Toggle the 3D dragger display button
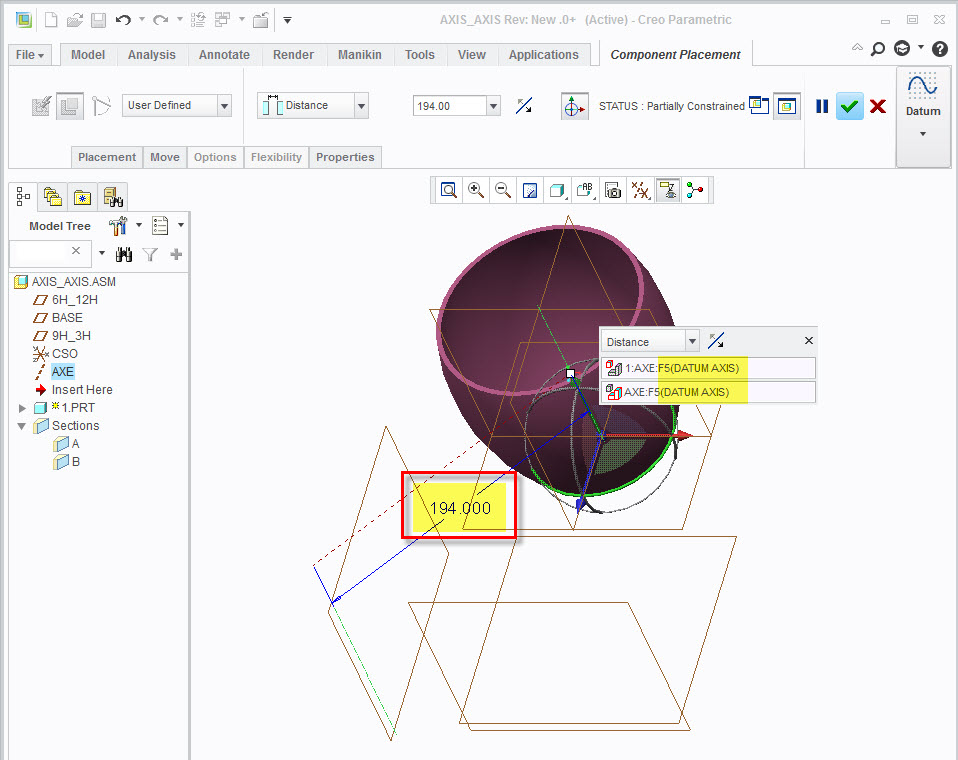This screenshot has height=760, width=958. (574, 106)
